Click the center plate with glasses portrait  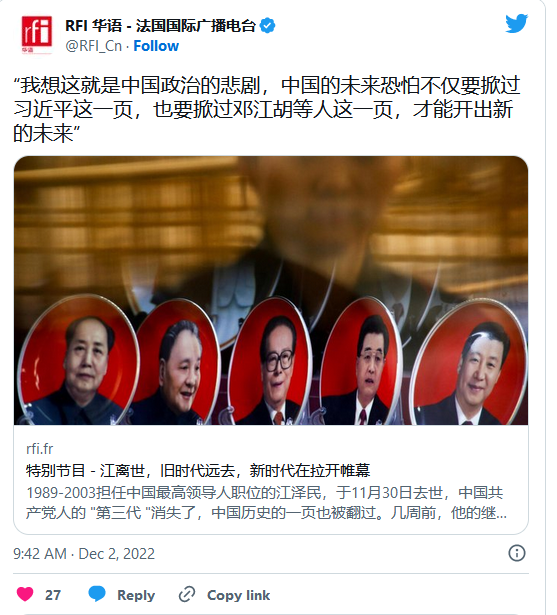[x=271, y=361]
